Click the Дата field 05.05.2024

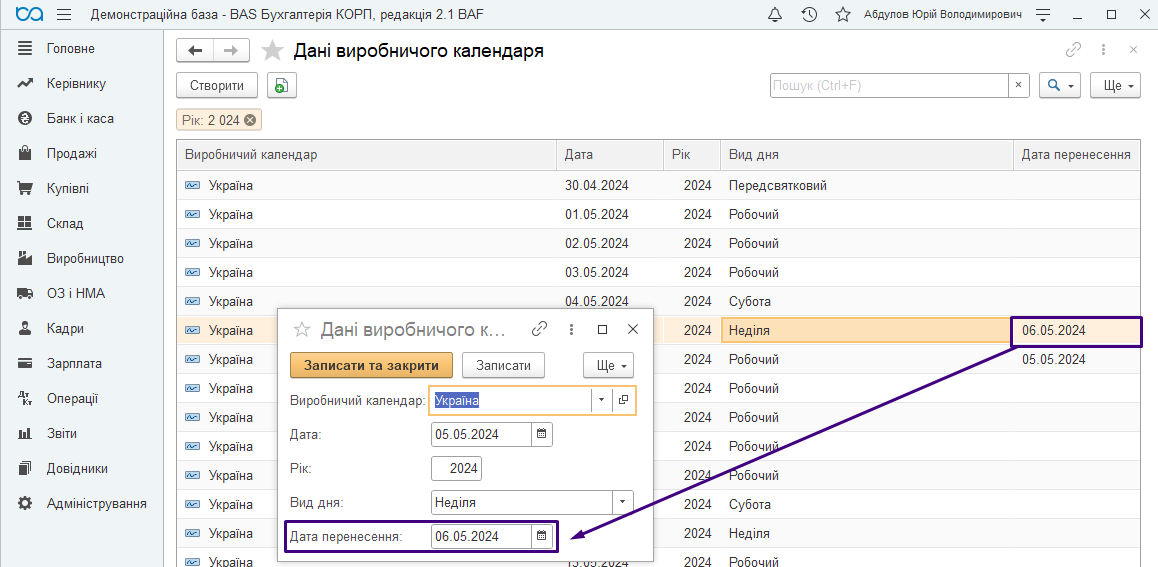481,435
